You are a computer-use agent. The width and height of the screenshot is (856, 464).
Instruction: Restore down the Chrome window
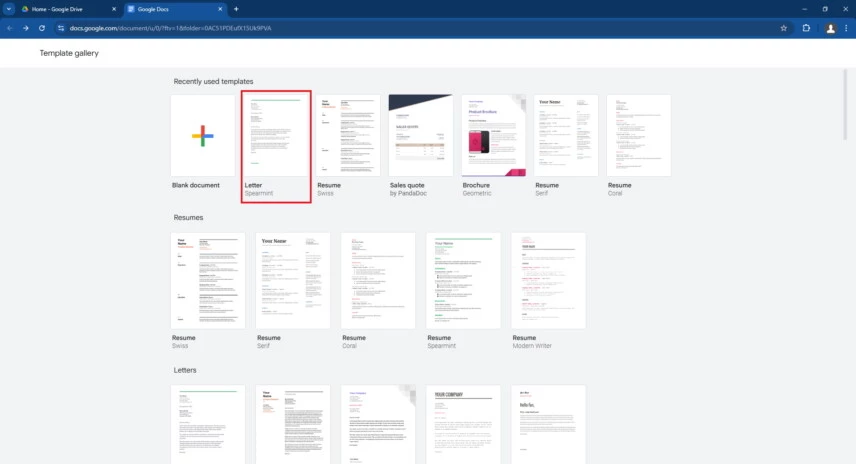(825, 9)
